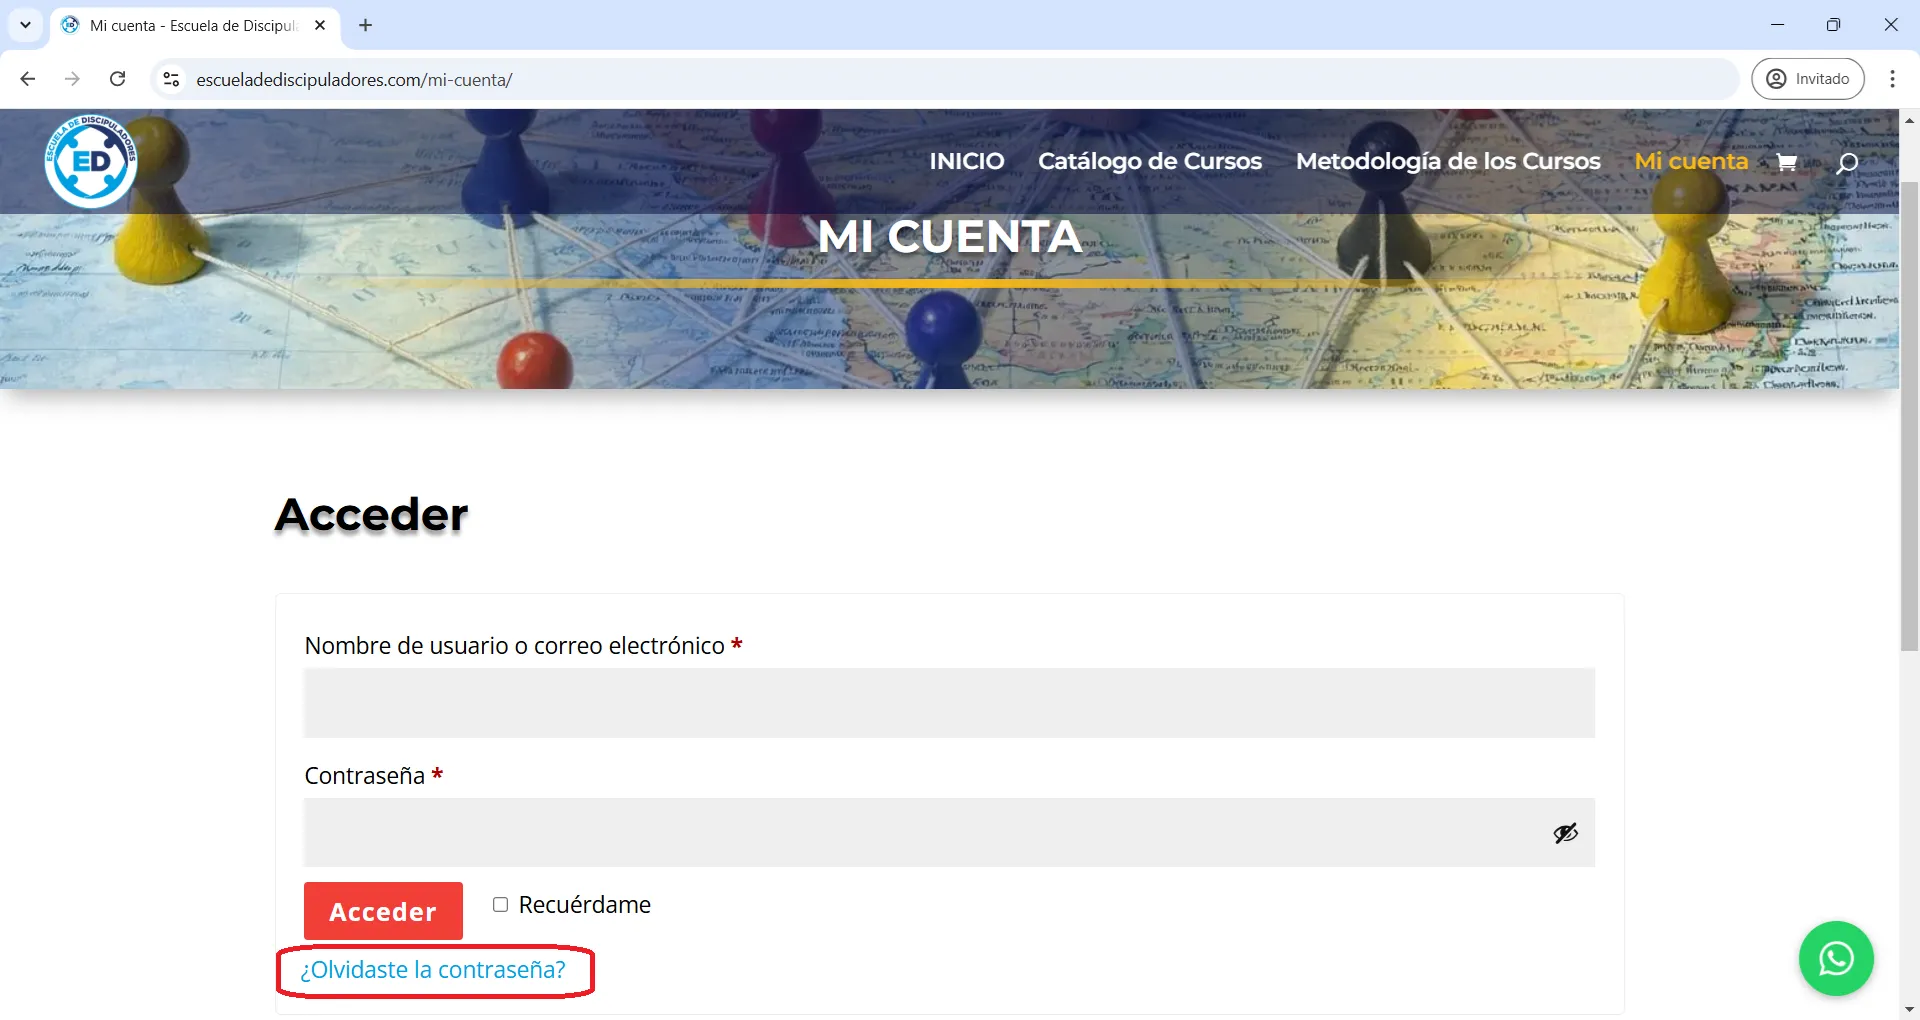Viewport: 1920px width, 1020px height.
Task: Go to Metodología de los Cursos
Action: 1447,161
